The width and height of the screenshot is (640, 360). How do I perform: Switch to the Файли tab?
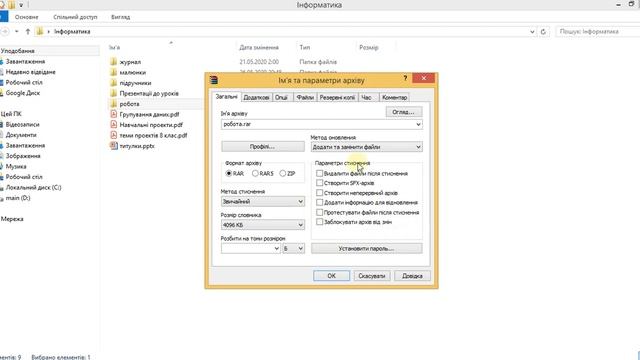[x=305, y=98]
